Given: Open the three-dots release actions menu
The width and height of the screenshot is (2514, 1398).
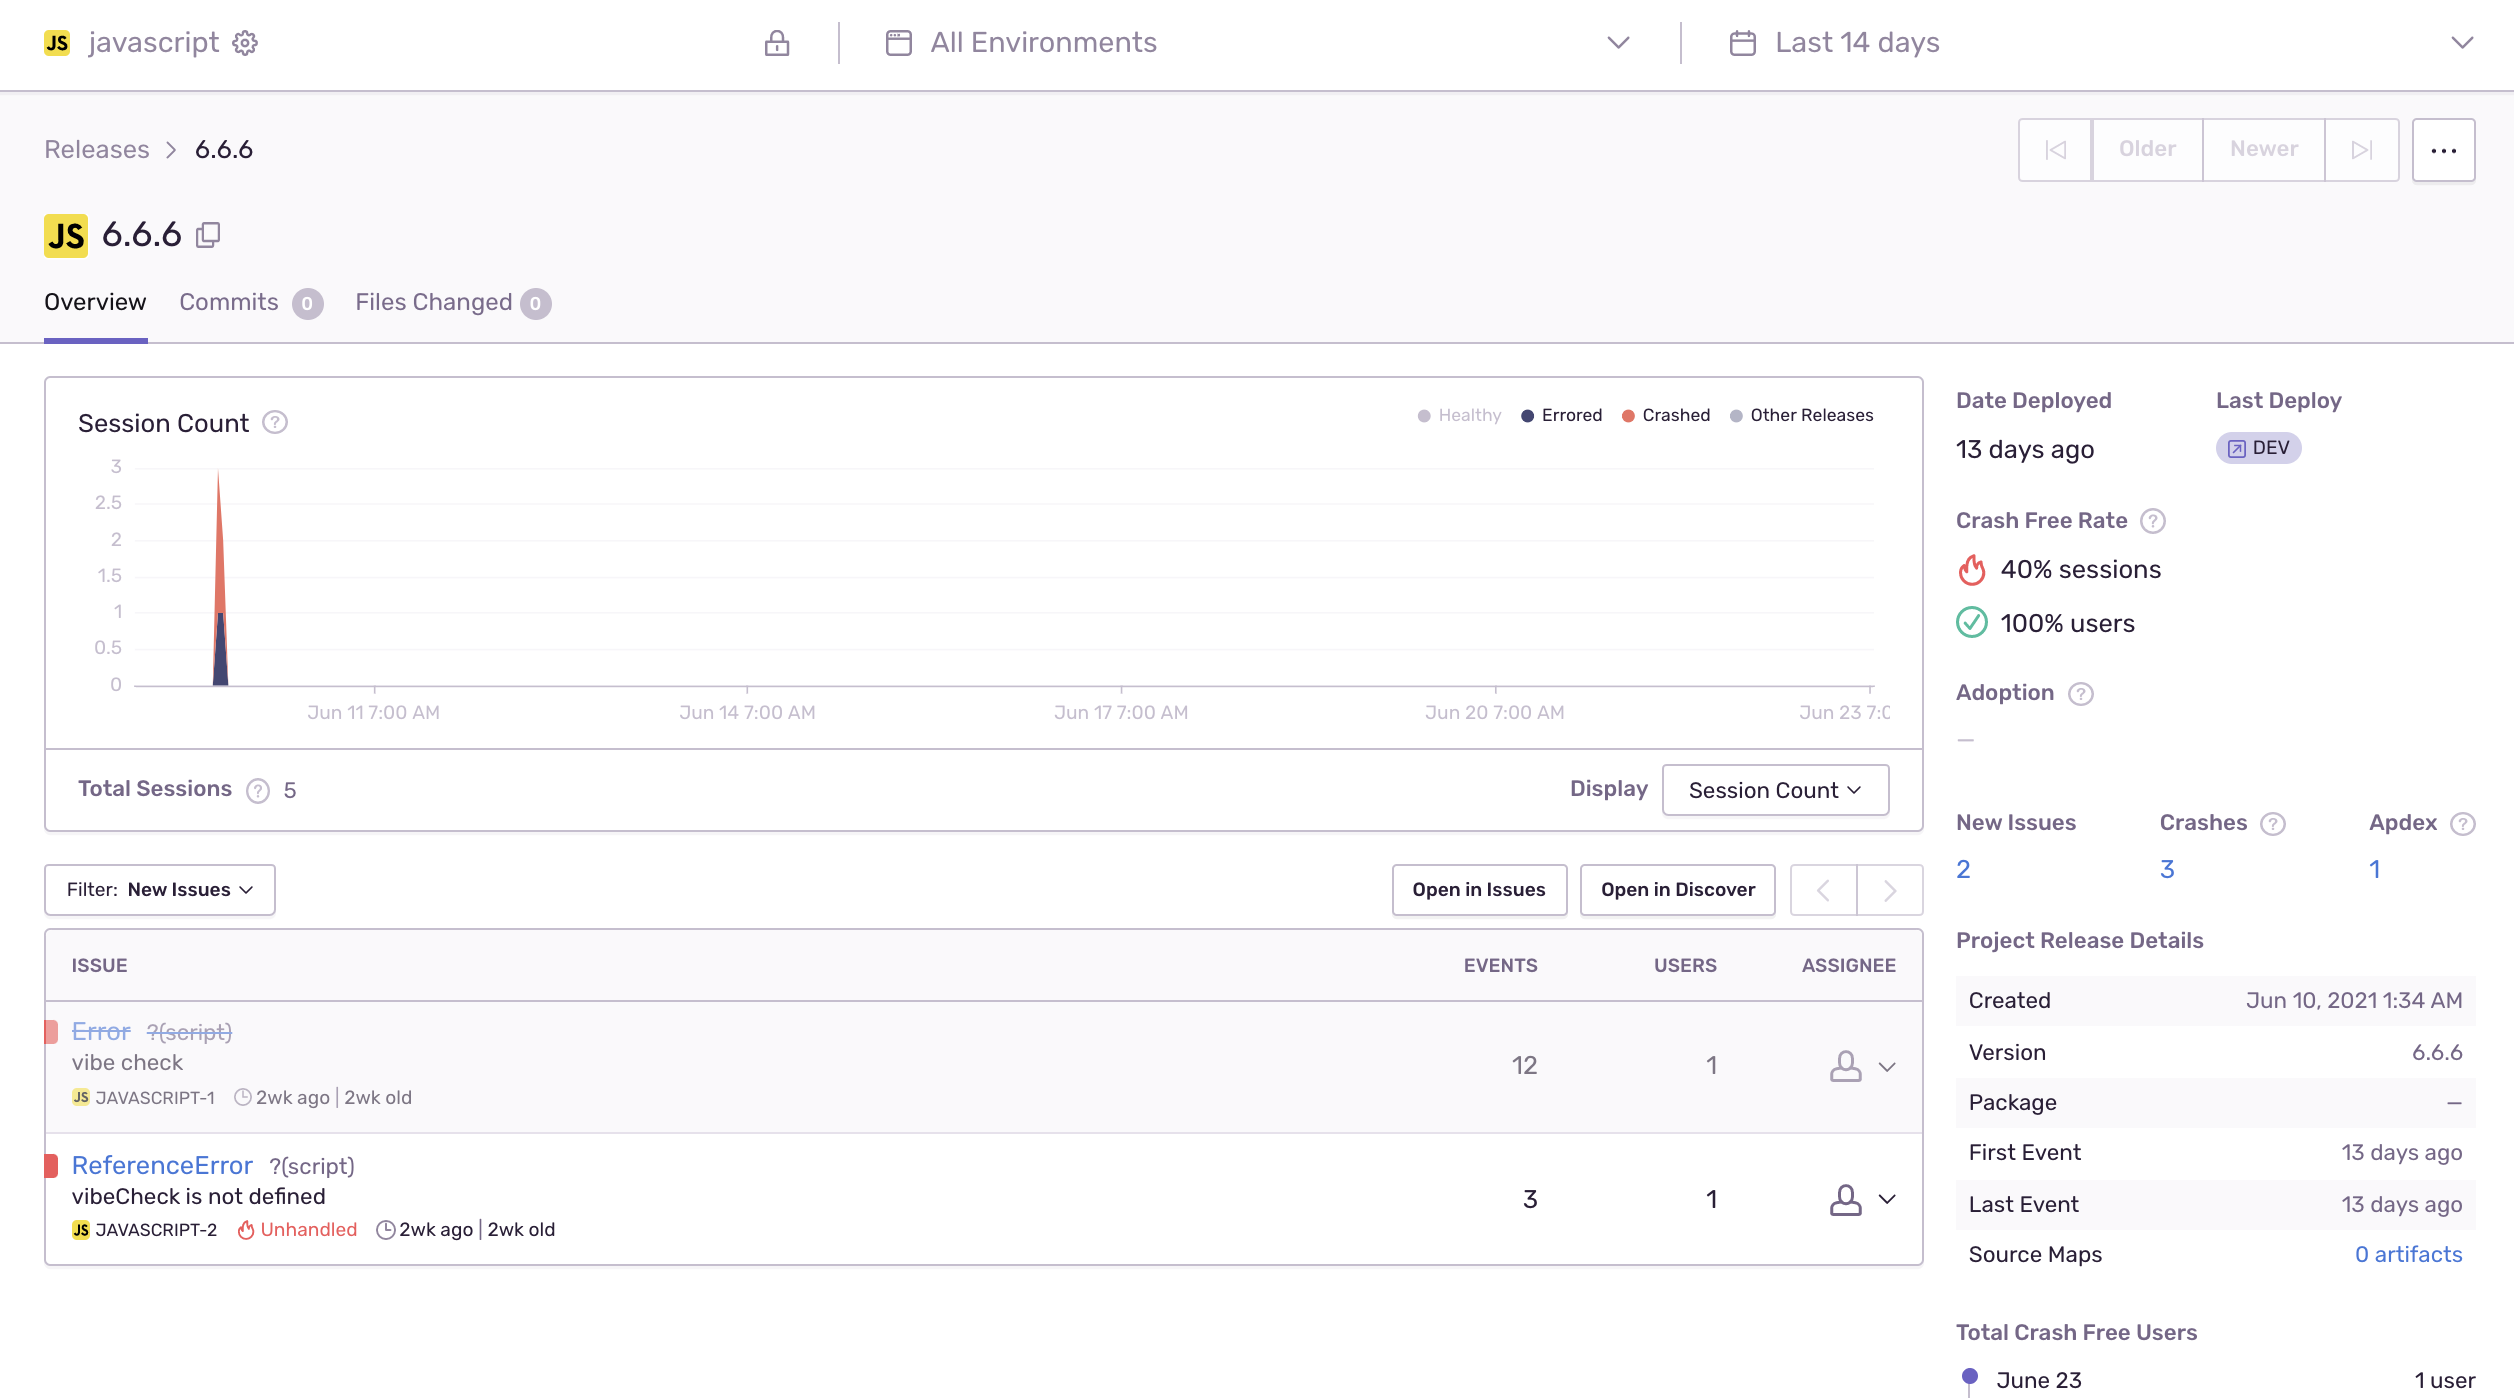Looking at the screenshot, I should point(2443,150).
